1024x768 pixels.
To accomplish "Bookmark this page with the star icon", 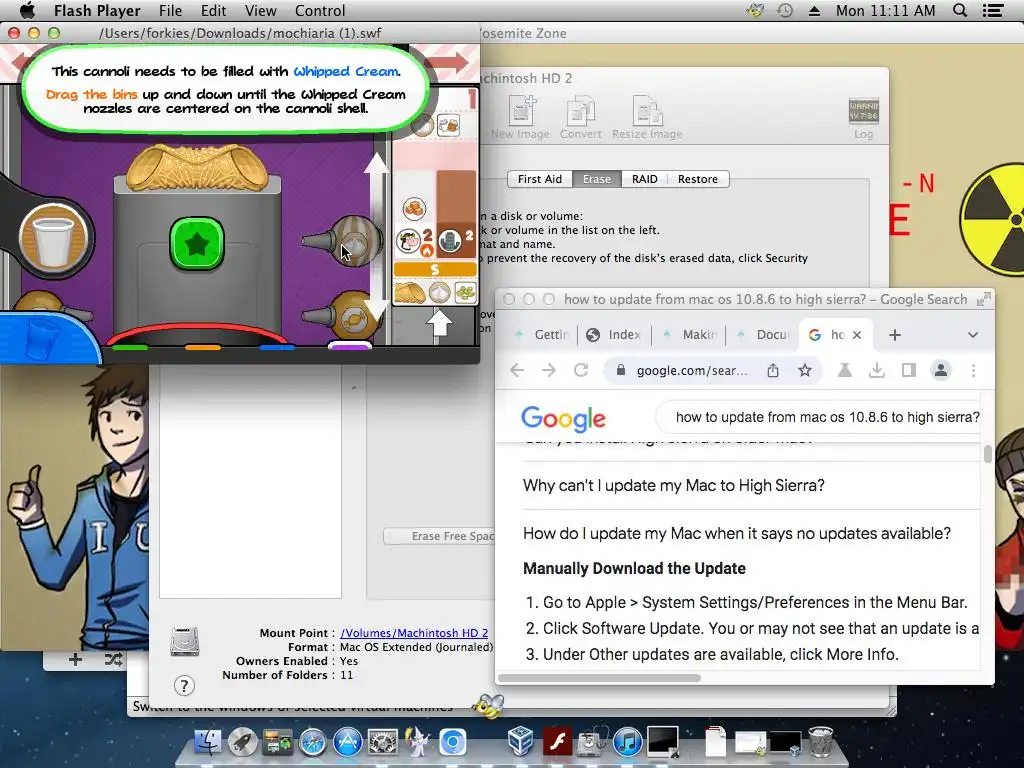I will 805,370.
